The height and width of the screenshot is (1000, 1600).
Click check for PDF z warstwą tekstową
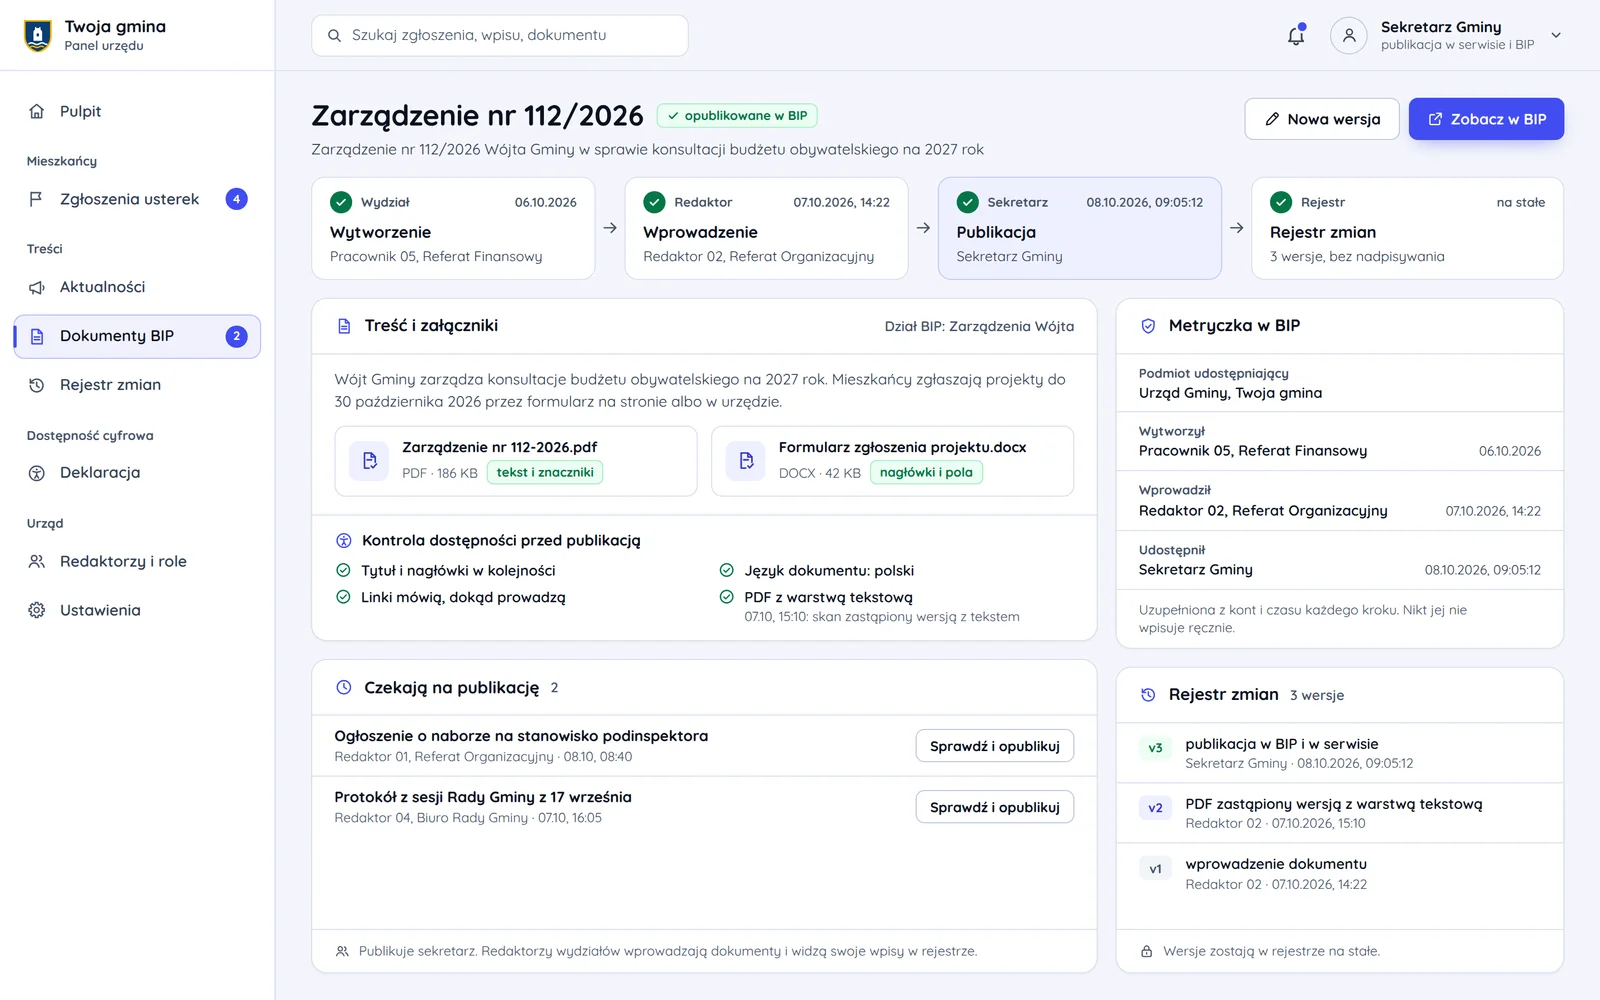pos(727,597)
